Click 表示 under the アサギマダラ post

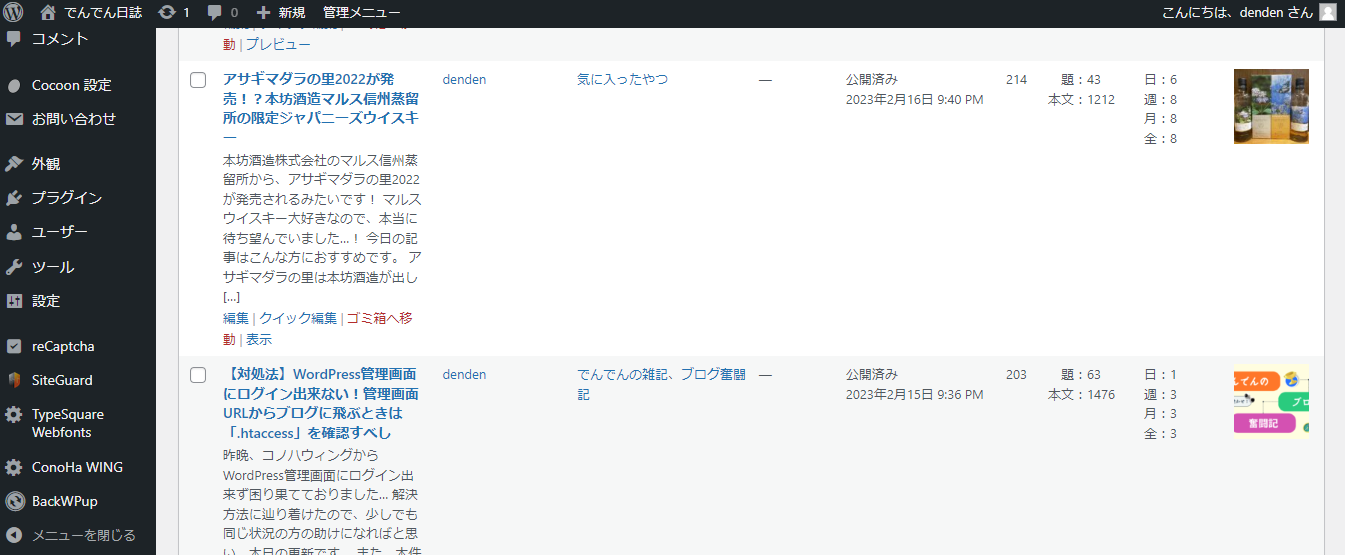click(x=259, y=339)
